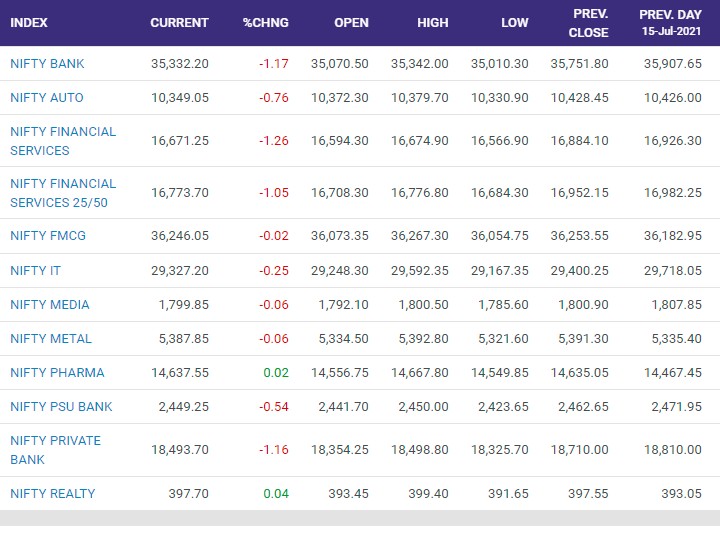Open the NIFTY METAL index link
The width and height of the screenshot is (720, 540).
[51, 338]
